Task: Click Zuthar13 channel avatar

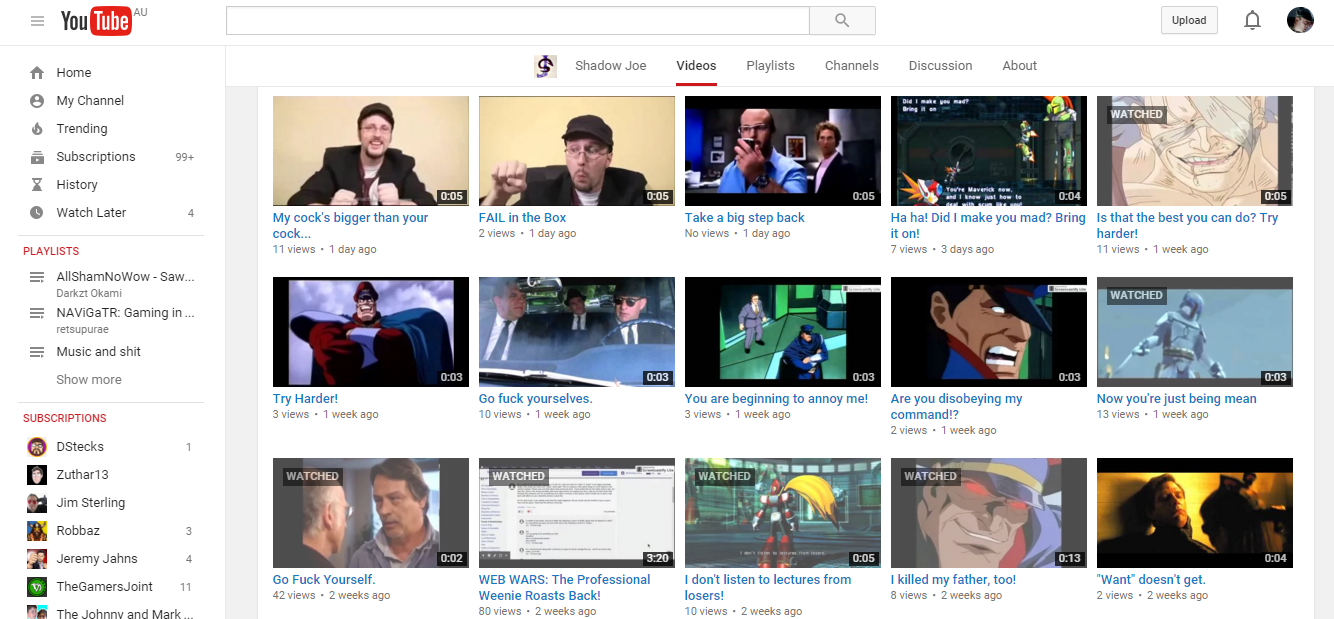Action: 37,475
